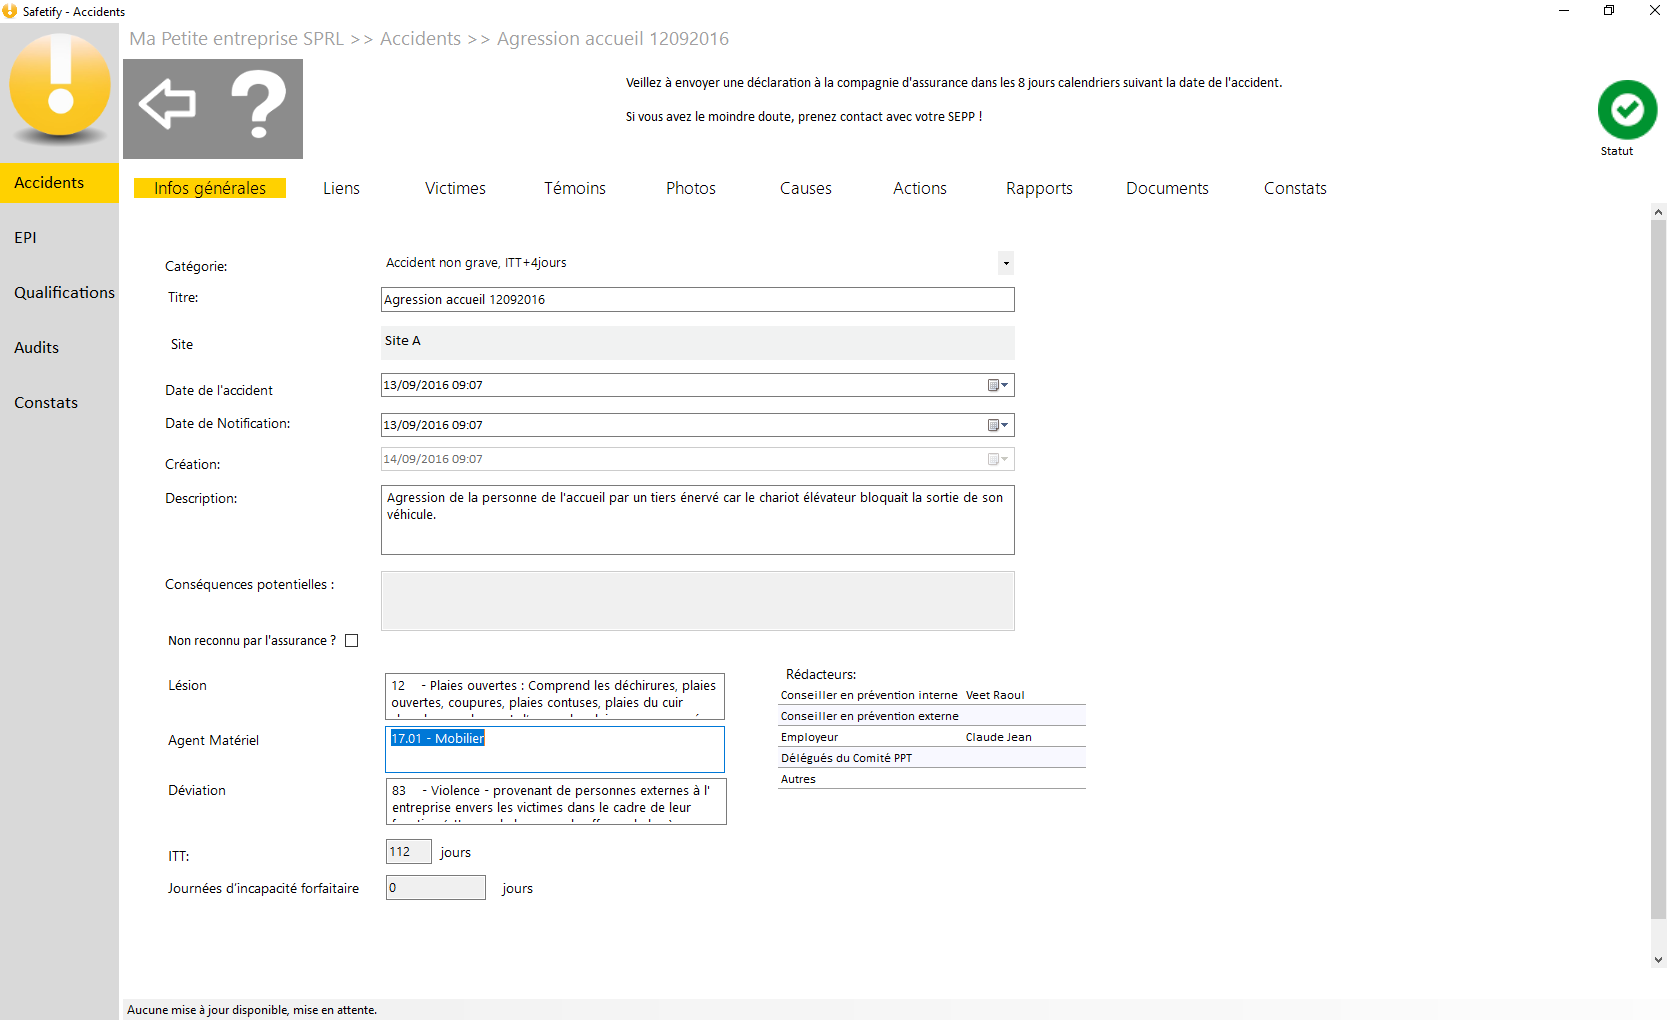The width and height of the screenshot is (1680, 1020).
Task: Click the Titre input field
Action: (698, 300)
